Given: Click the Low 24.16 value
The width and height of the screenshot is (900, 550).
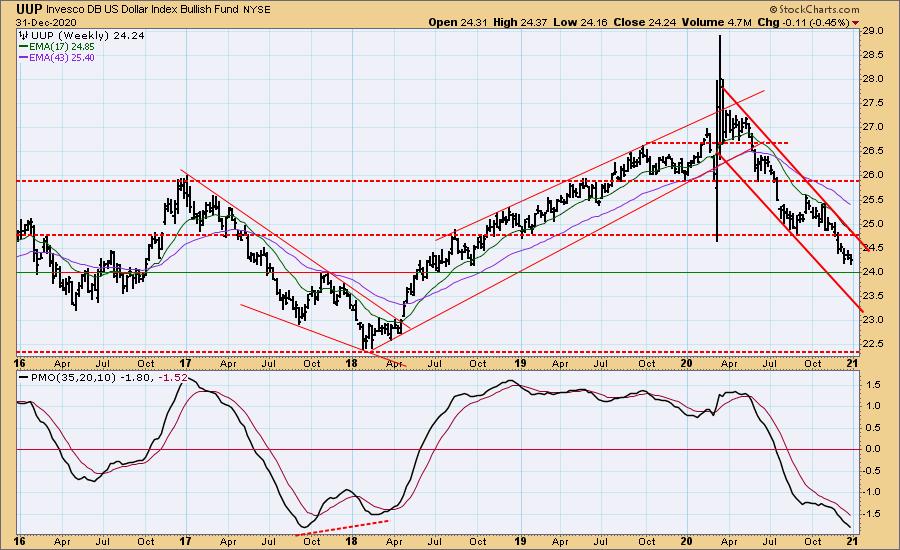Looking at the screenshot, I should pos(580,22).
